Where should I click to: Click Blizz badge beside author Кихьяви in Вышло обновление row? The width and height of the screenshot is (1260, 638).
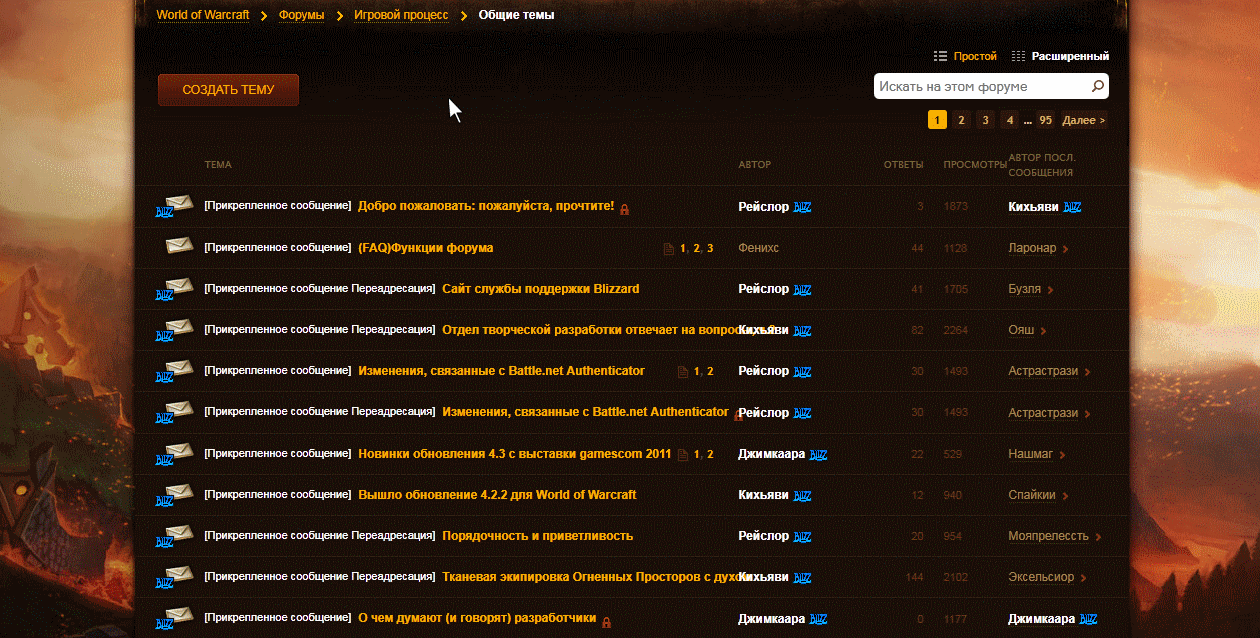[803, 495]
